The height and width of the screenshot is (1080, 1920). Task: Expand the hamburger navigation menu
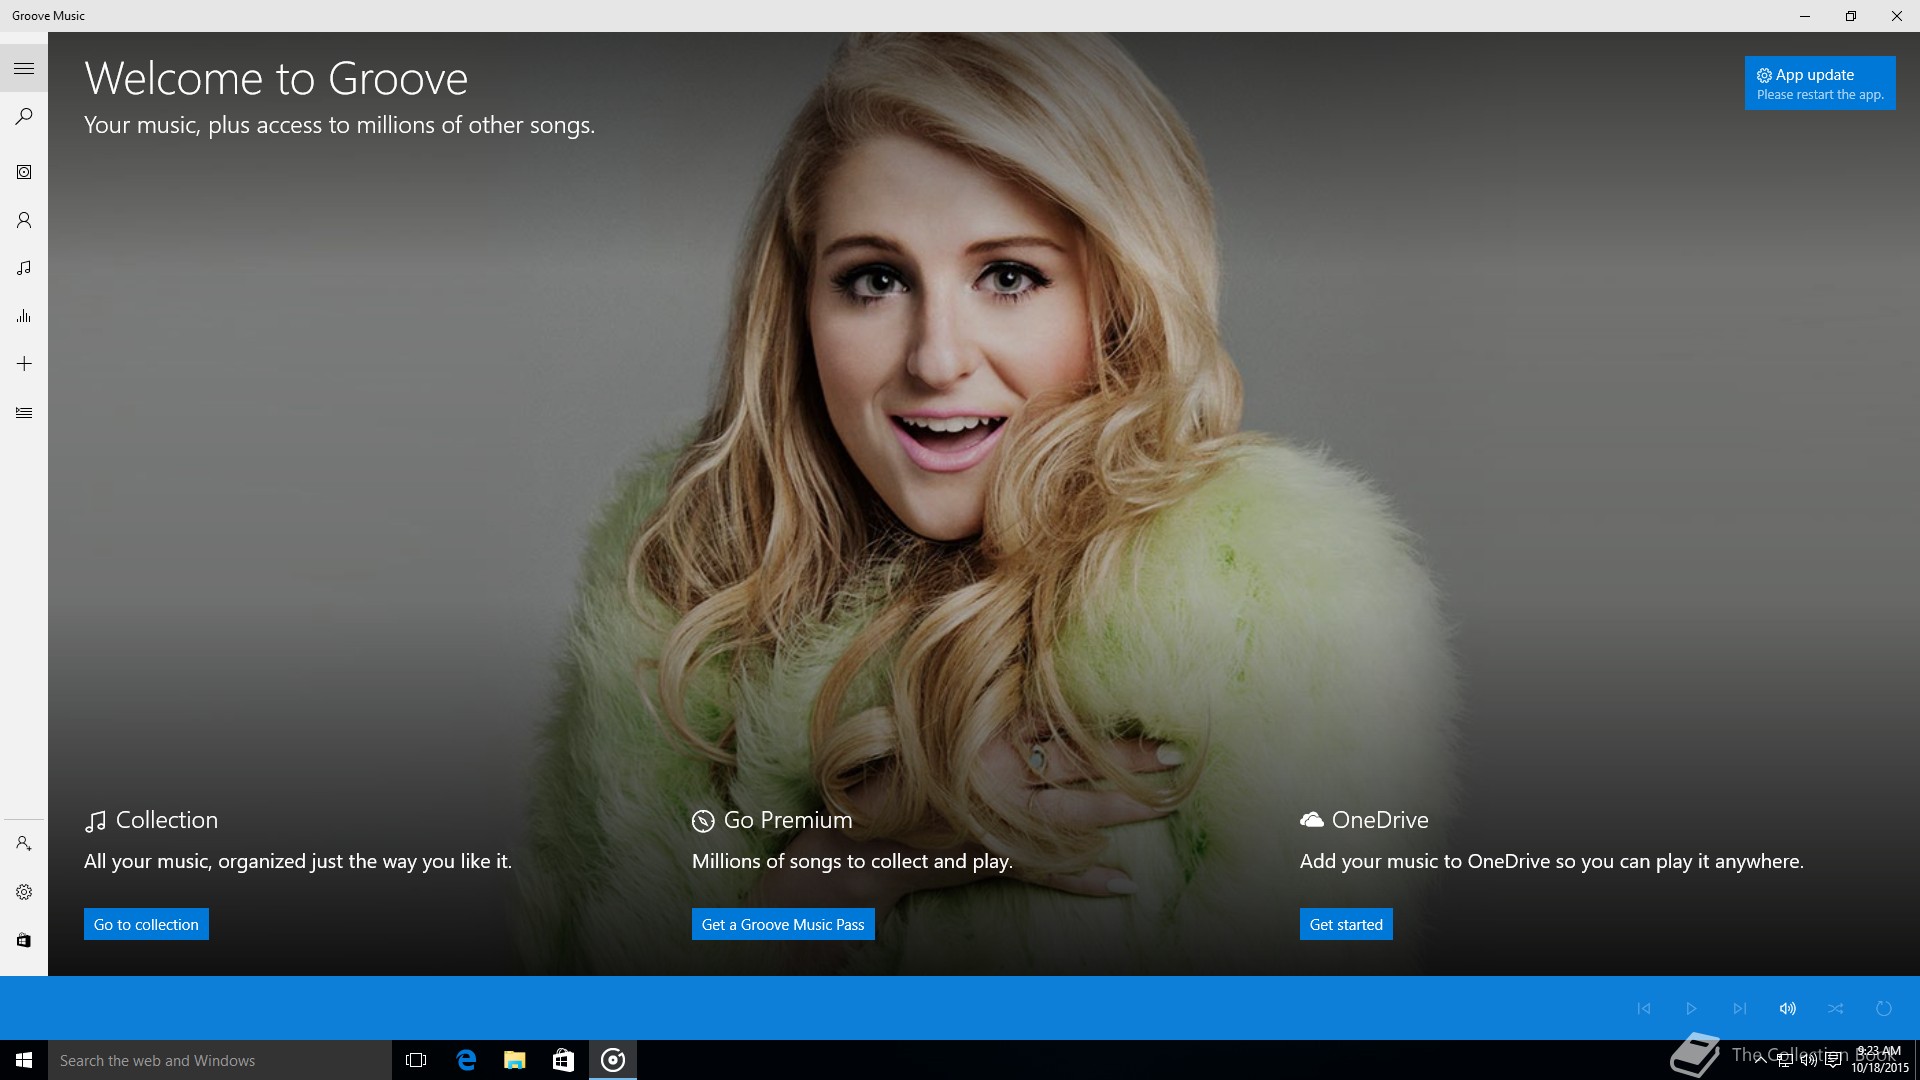24,68
